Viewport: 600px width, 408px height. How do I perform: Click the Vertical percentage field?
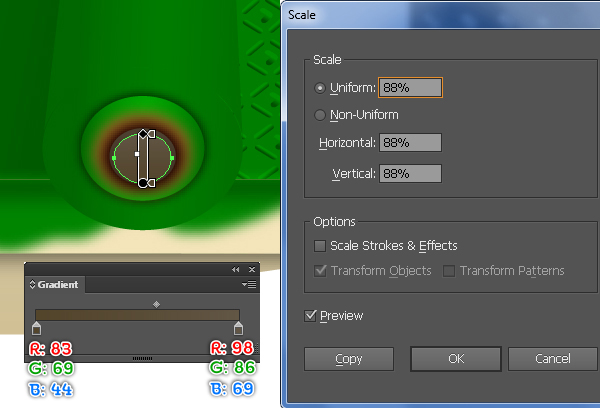(410, 173)
